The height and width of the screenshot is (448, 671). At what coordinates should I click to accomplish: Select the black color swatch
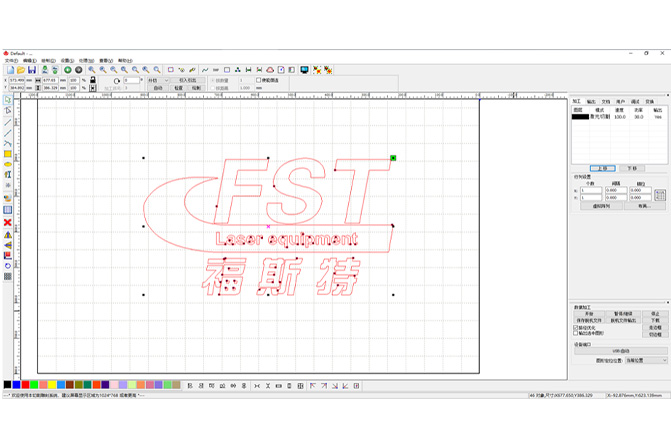point(7,385)
